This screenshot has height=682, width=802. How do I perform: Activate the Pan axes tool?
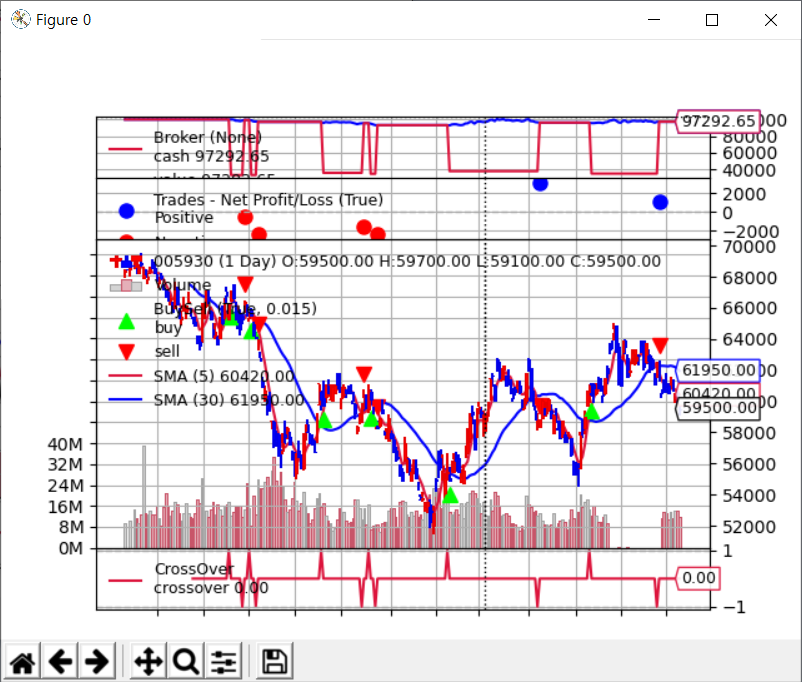point(148,662)
